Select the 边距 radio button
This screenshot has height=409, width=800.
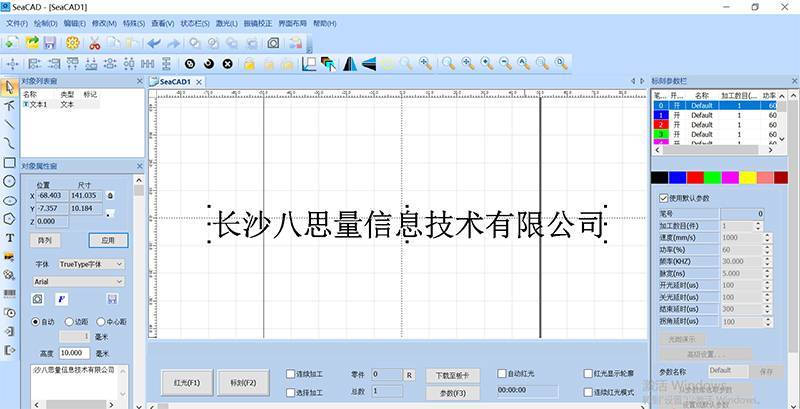click(69, 322)
